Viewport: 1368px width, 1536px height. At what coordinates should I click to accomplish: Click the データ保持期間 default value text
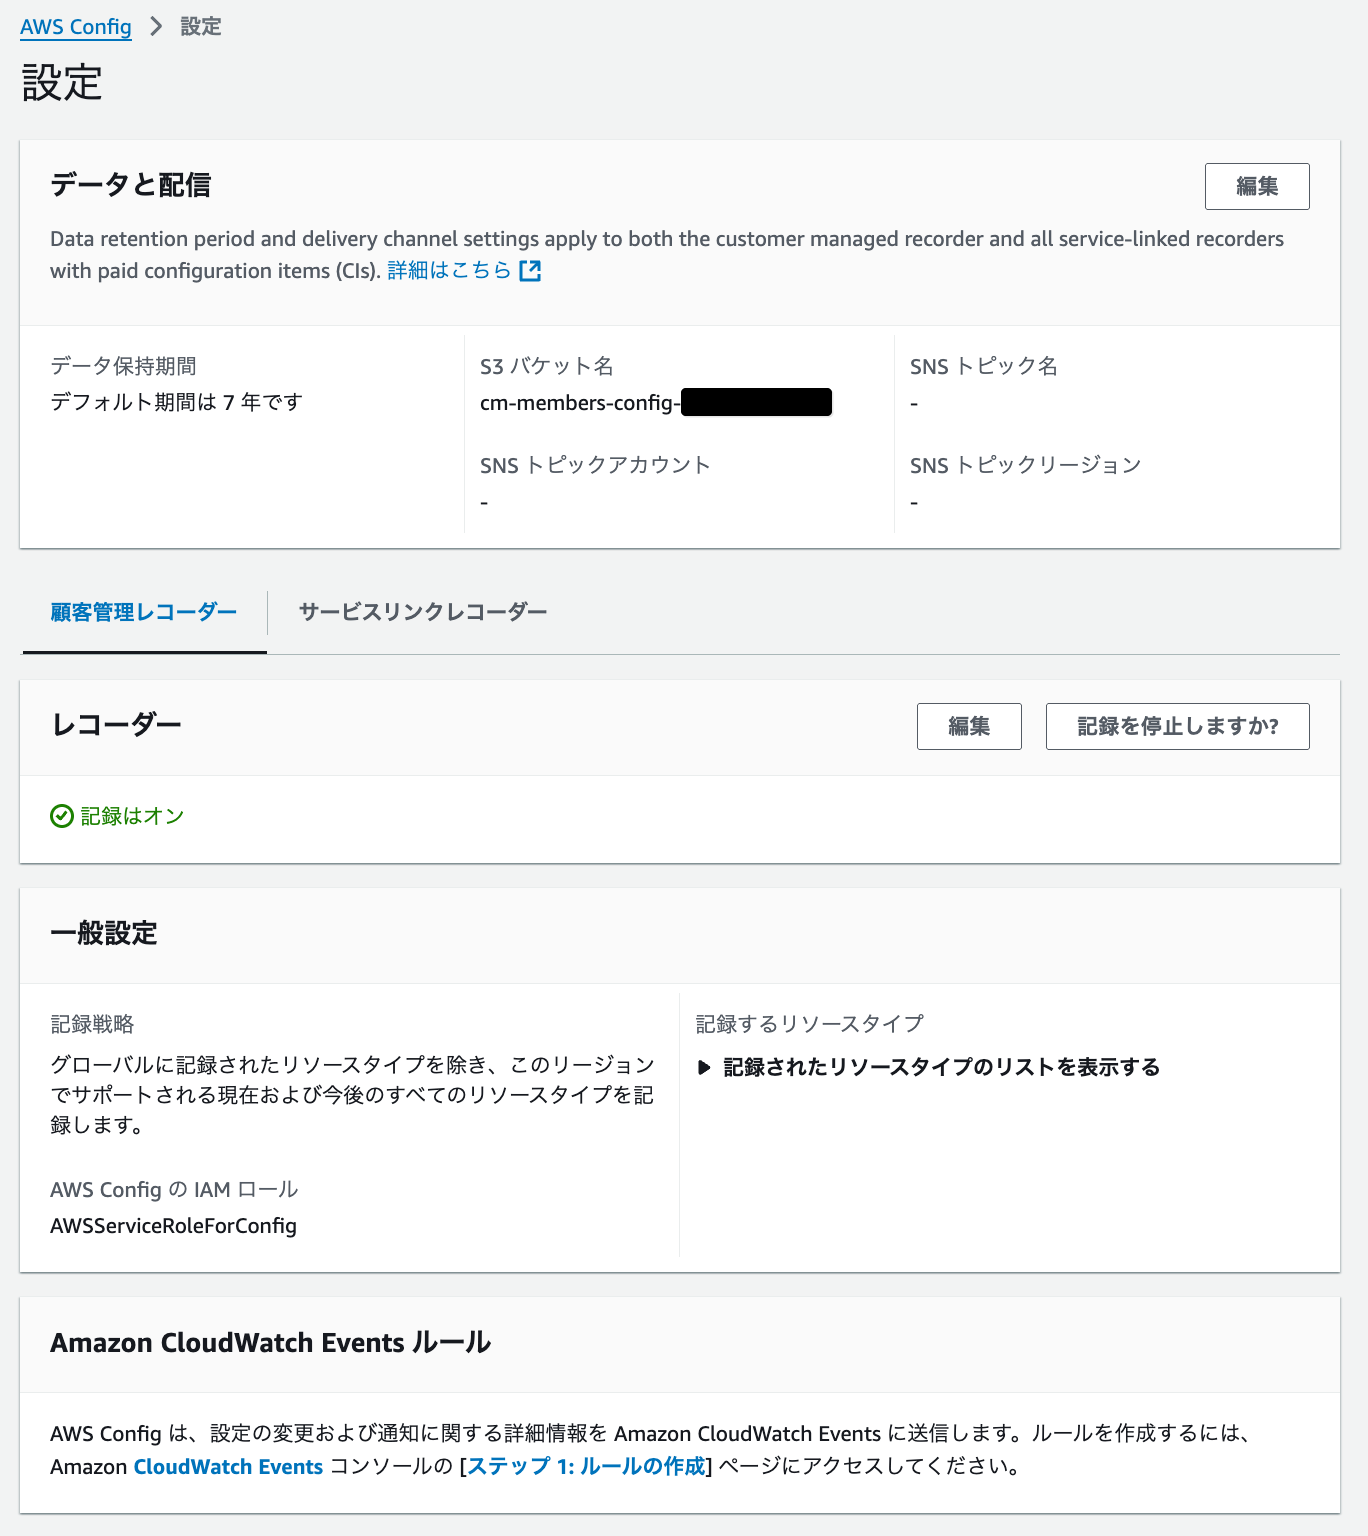click(x=173, y=403)
